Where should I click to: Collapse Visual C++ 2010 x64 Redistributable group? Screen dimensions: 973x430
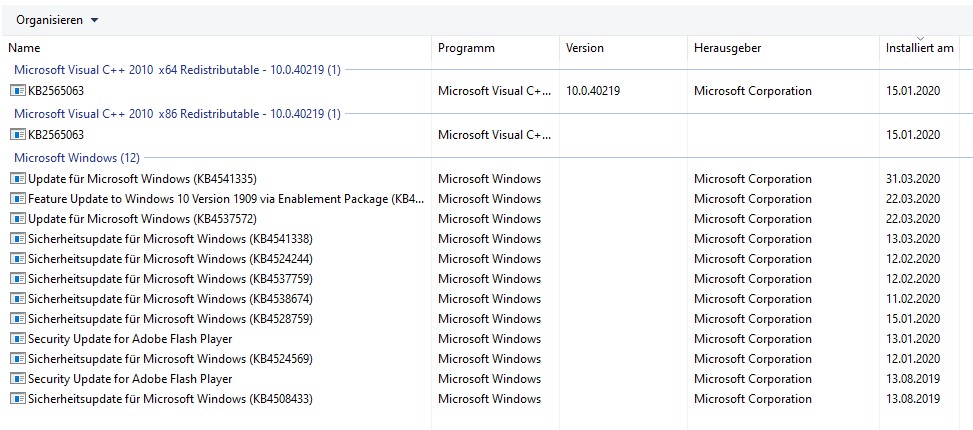pyautogui.click(x=177, y=70)
